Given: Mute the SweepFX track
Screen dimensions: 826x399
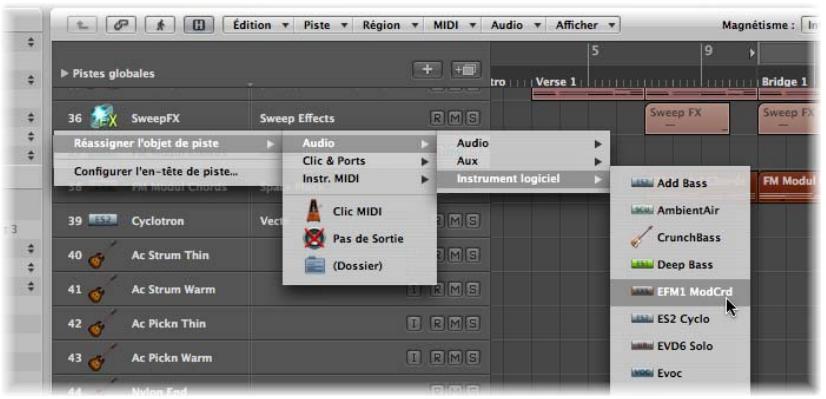Looking at the screenshot, I should coord(454,118).
